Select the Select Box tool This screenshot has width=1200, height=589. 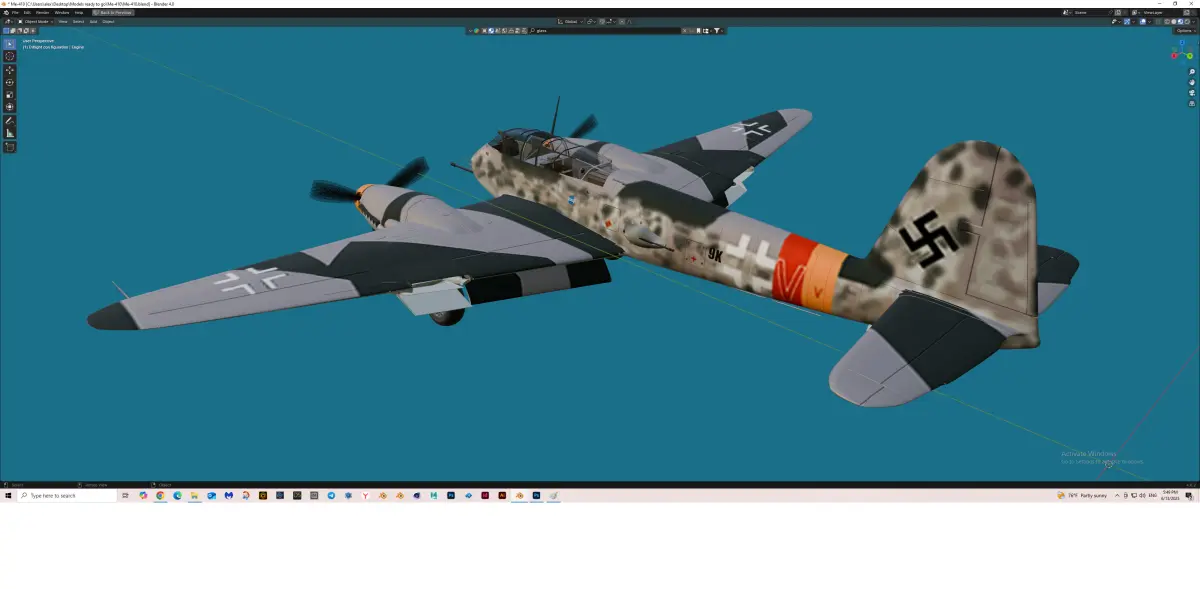pyautogui.click(x=10, y=44)
